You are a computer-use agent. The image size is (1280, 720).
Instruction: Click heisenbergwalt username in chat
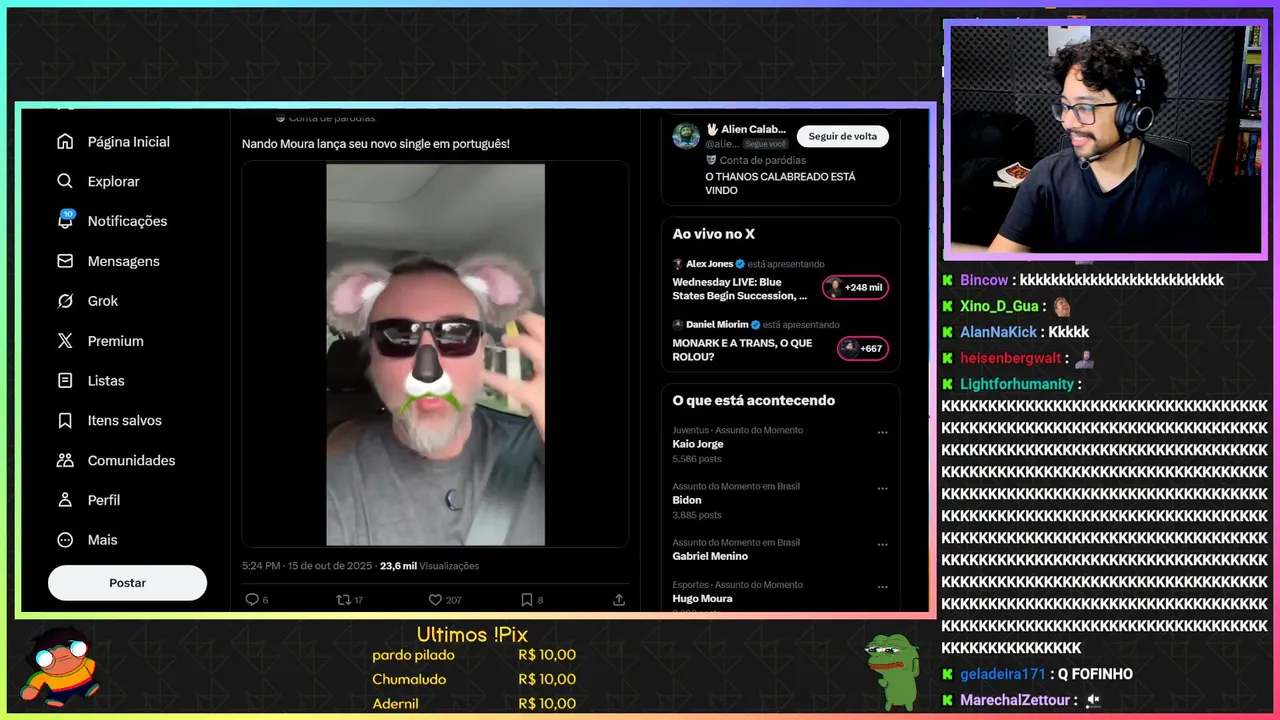[1010, 358]
